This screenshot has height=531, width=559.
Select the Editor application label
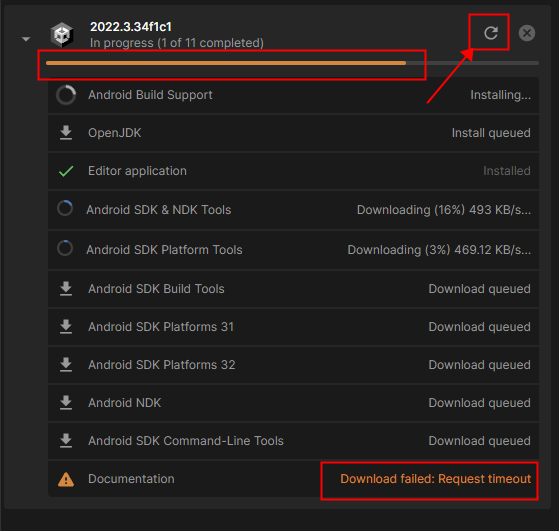click(137, 171)
